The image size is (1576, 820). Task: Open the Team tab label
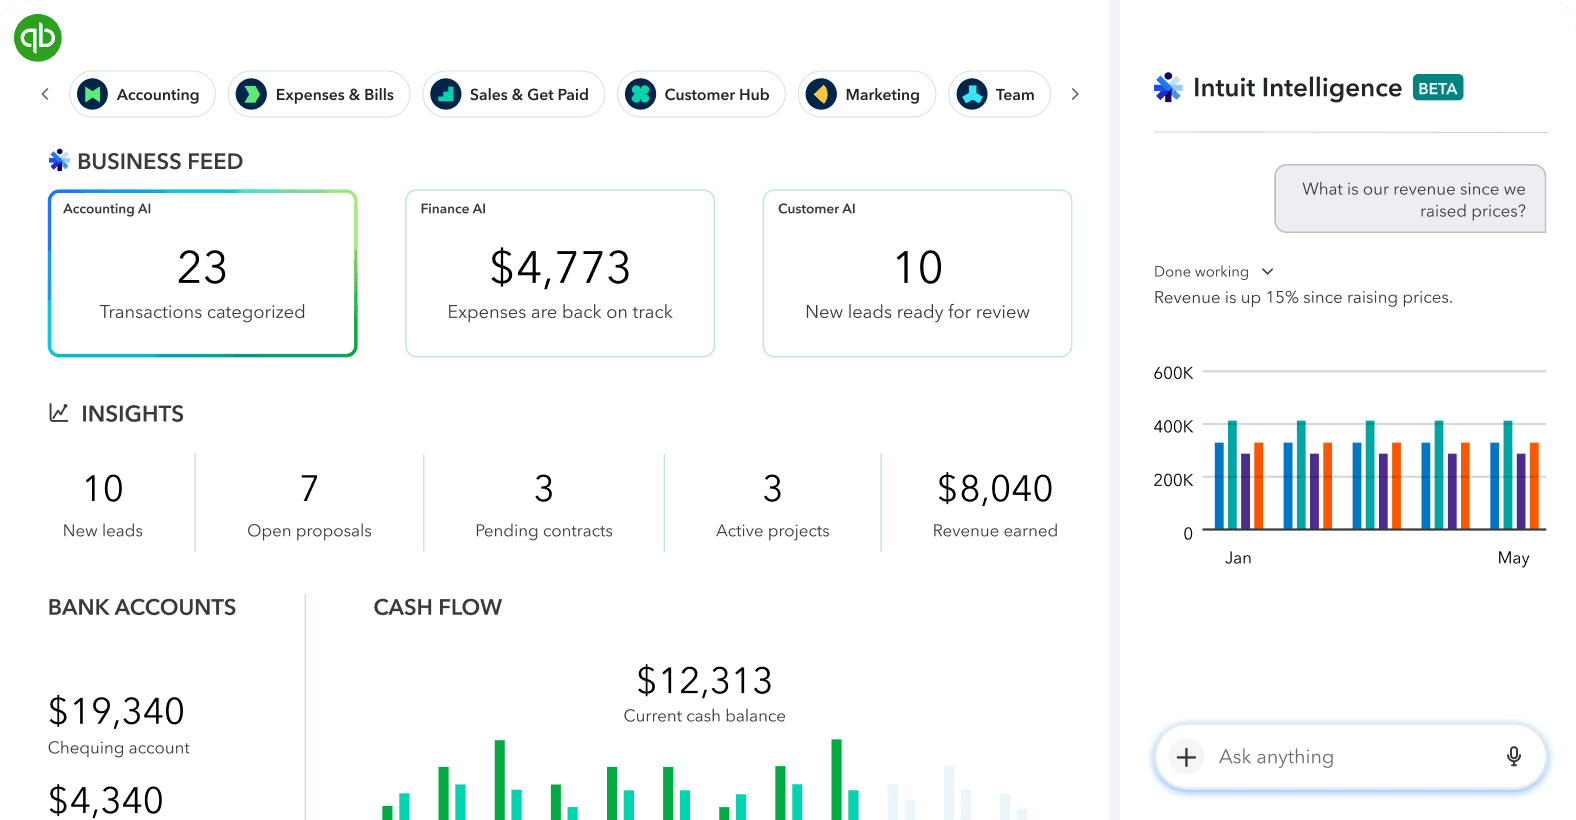[x=1015, y=95]
